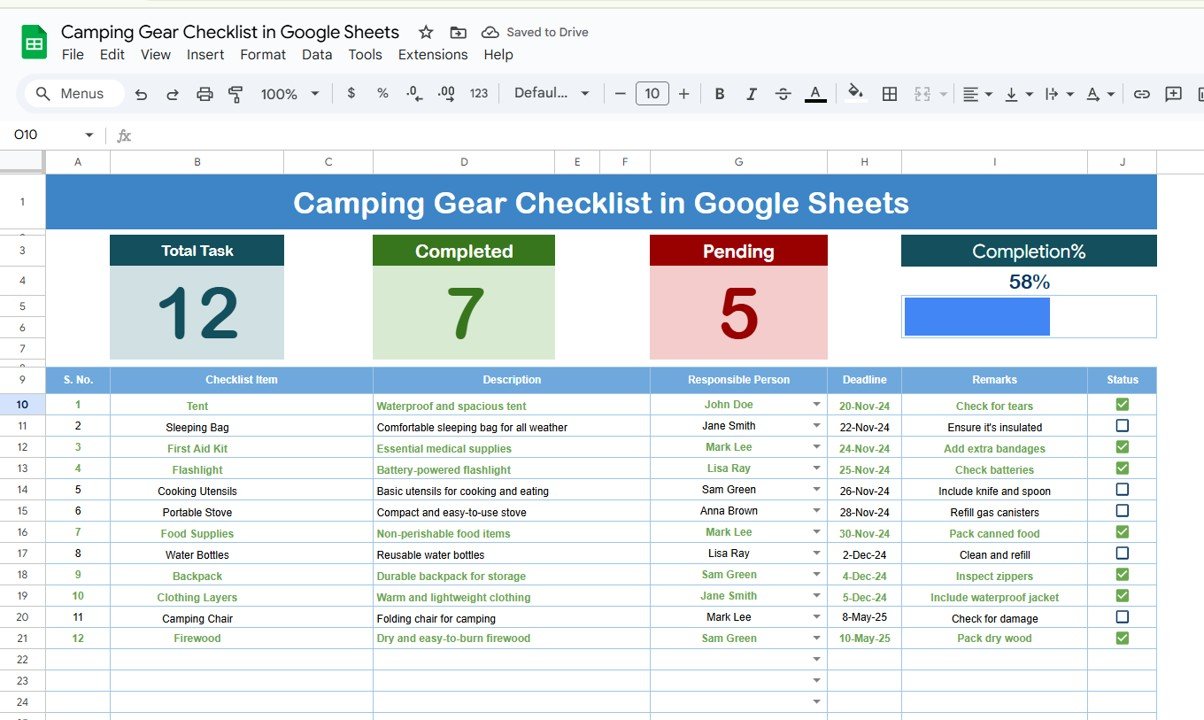1204x720 pixels.
Task: Open John Doe responsible person dropdown
Action: point(816,405)
